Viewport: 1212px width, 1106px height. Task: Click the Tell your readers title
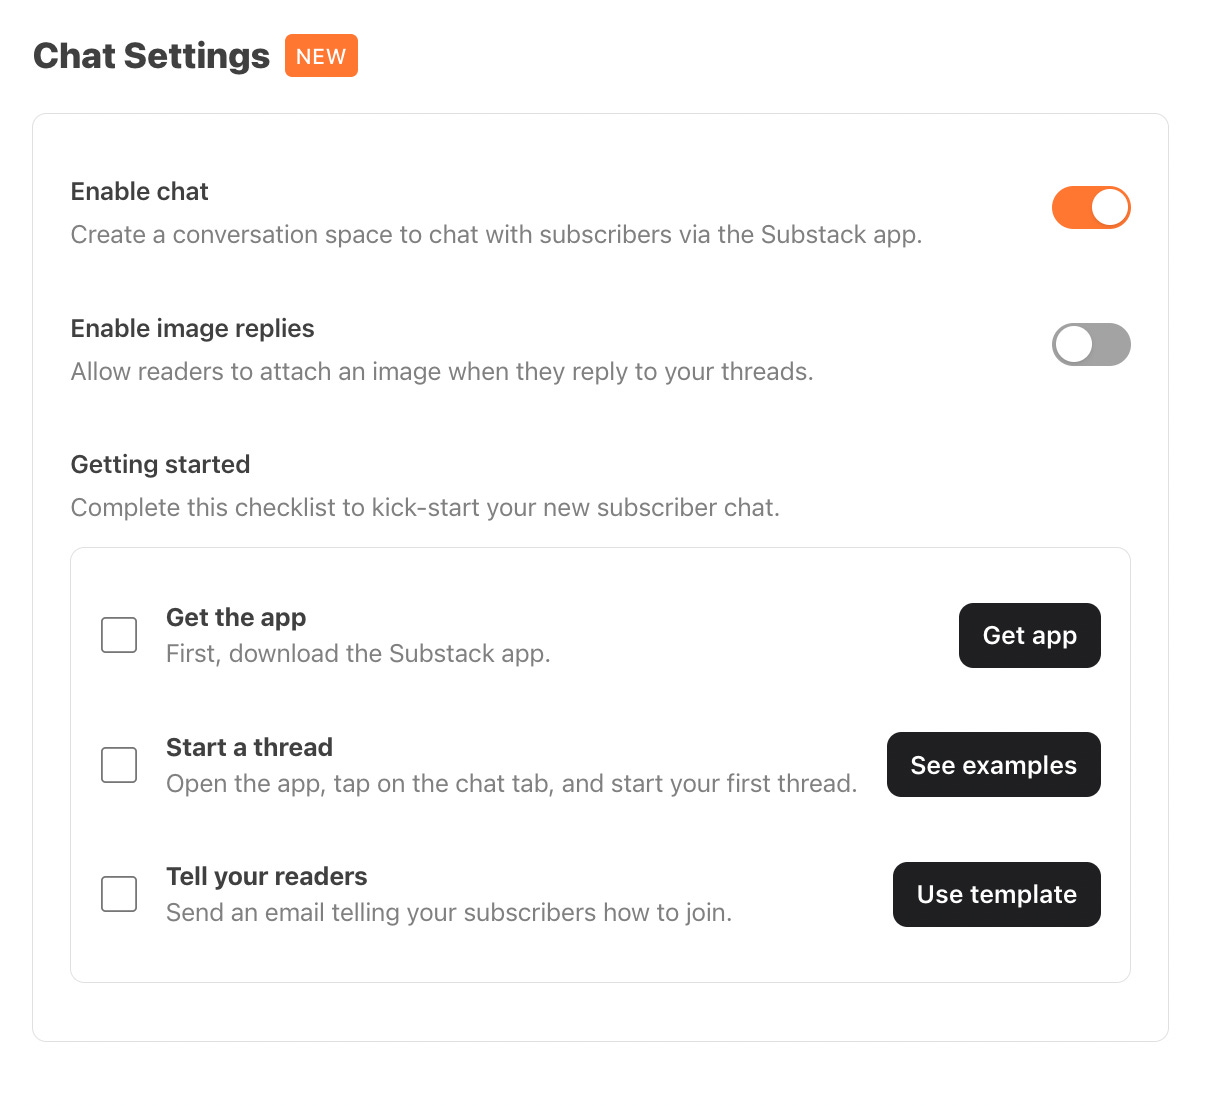(x=266, y=876)
